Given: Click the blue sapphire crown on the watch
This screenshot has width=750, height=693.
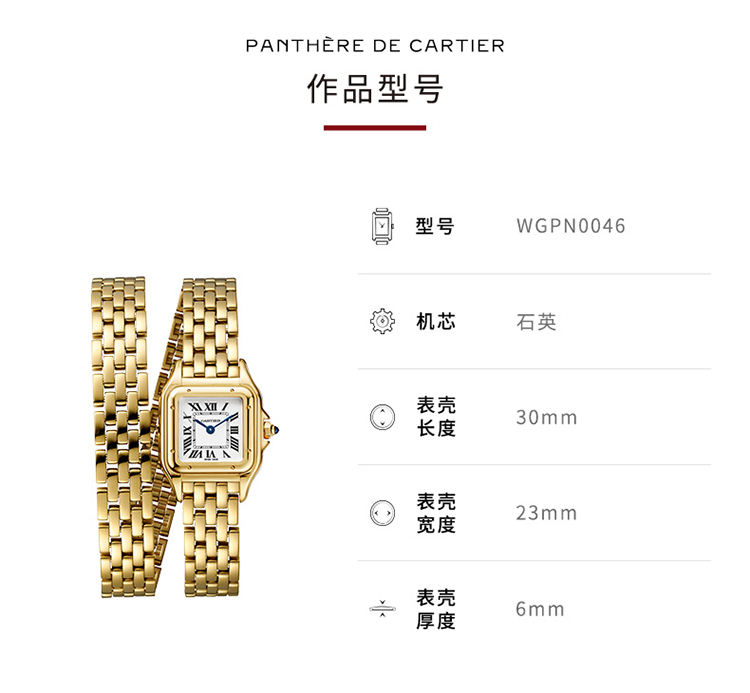Looking at the screenshot, I should tap(274, 430).
